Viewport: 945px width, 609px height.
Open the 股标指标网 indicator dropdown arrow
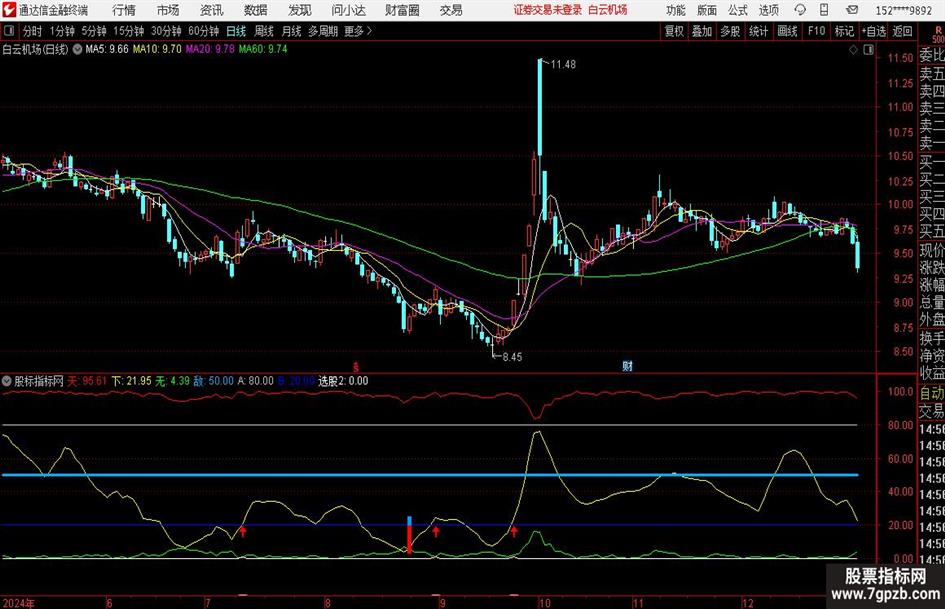click(x=7, y=381)
